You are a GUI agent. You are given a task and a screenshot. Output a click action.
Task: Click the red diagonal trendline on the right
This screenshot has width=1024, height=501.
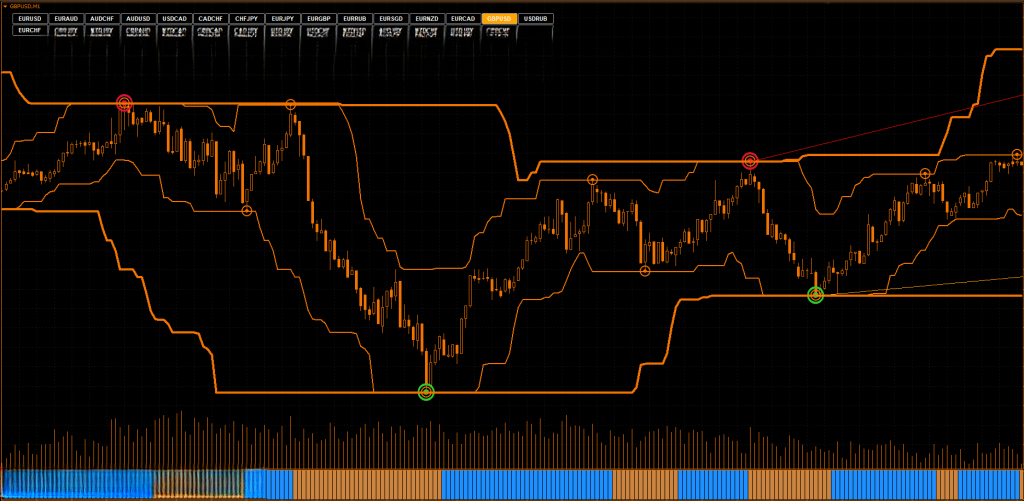(x=900, y=127)
